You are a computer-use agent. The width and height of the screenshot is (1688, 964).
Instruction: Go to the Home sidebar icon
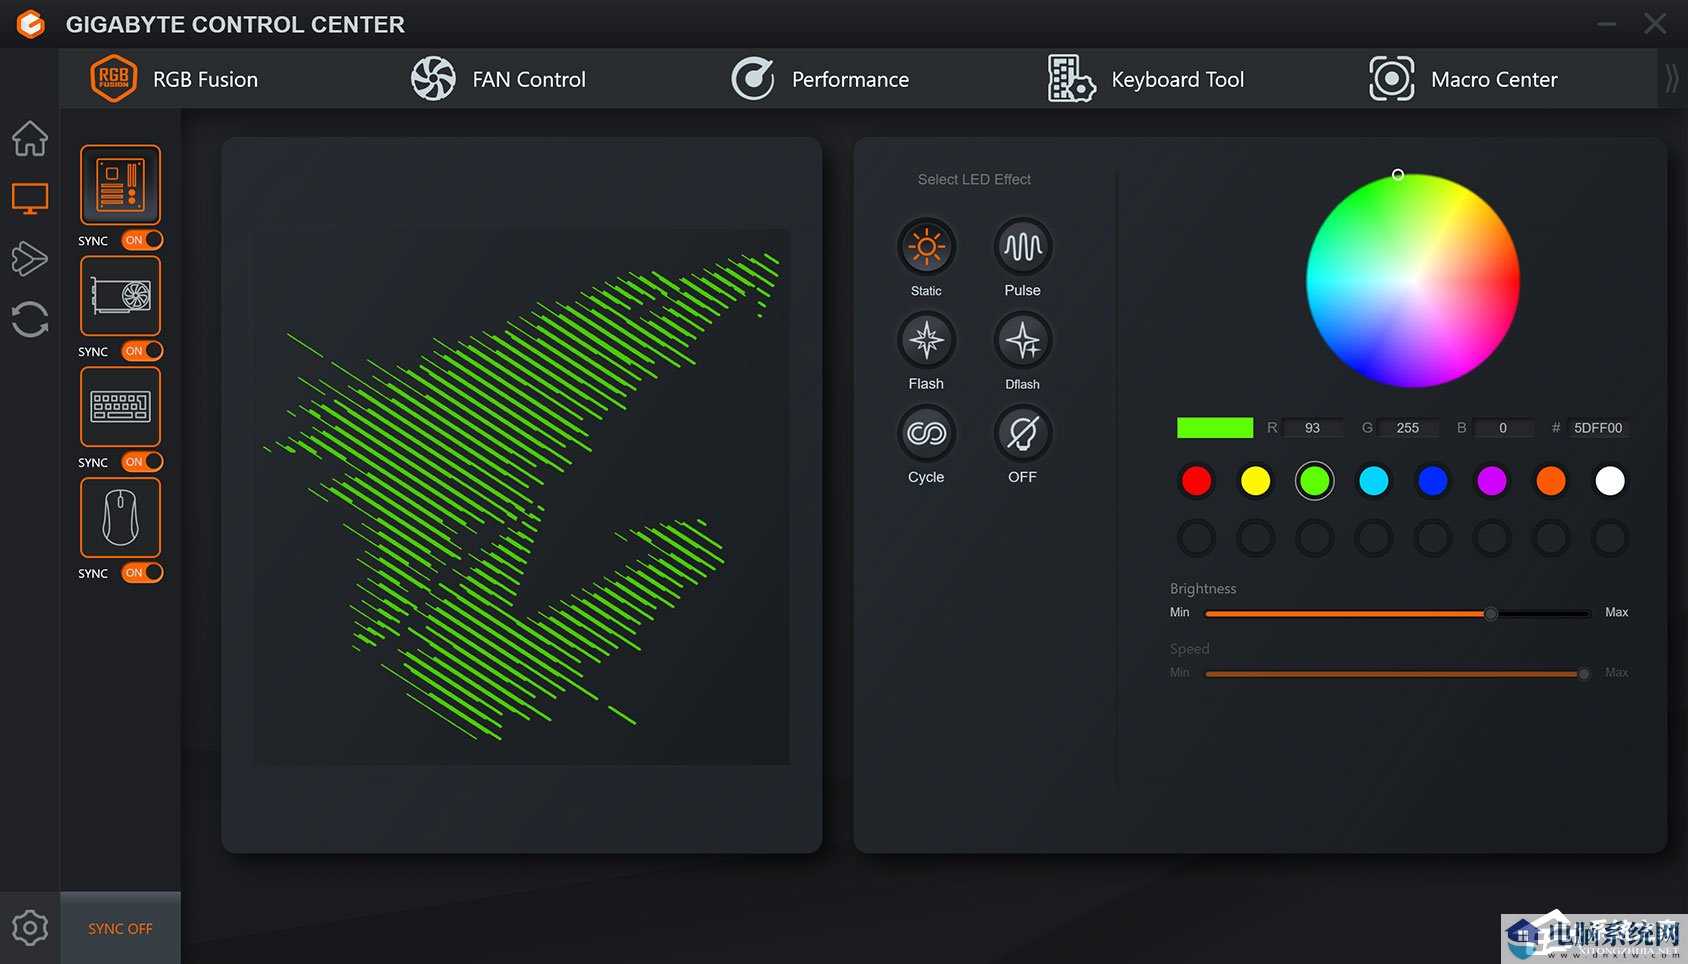pos(30,138)
